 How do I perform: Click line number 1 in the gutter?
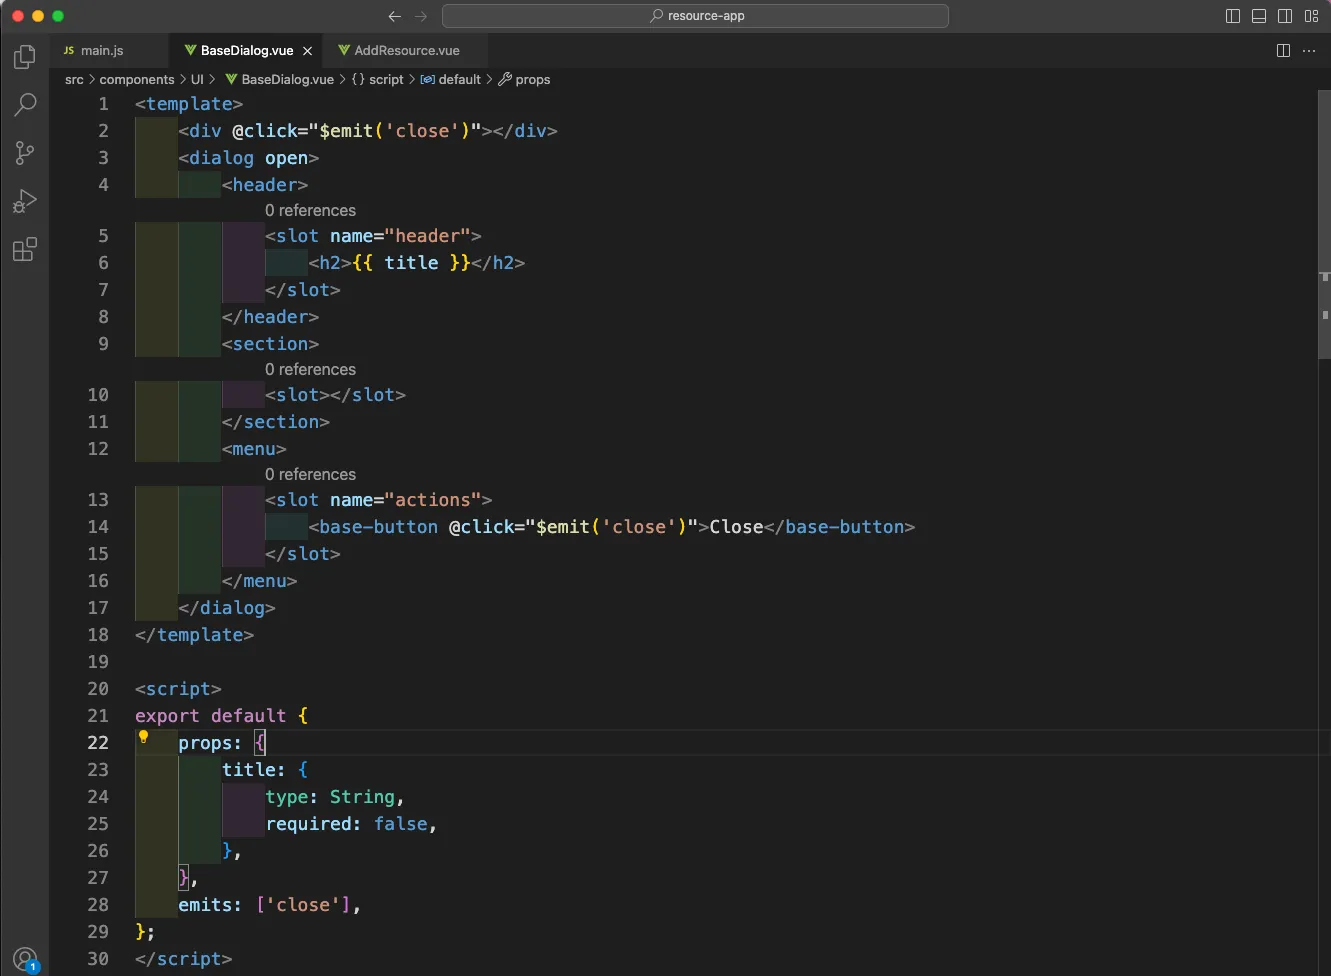[x=103, y=104]
